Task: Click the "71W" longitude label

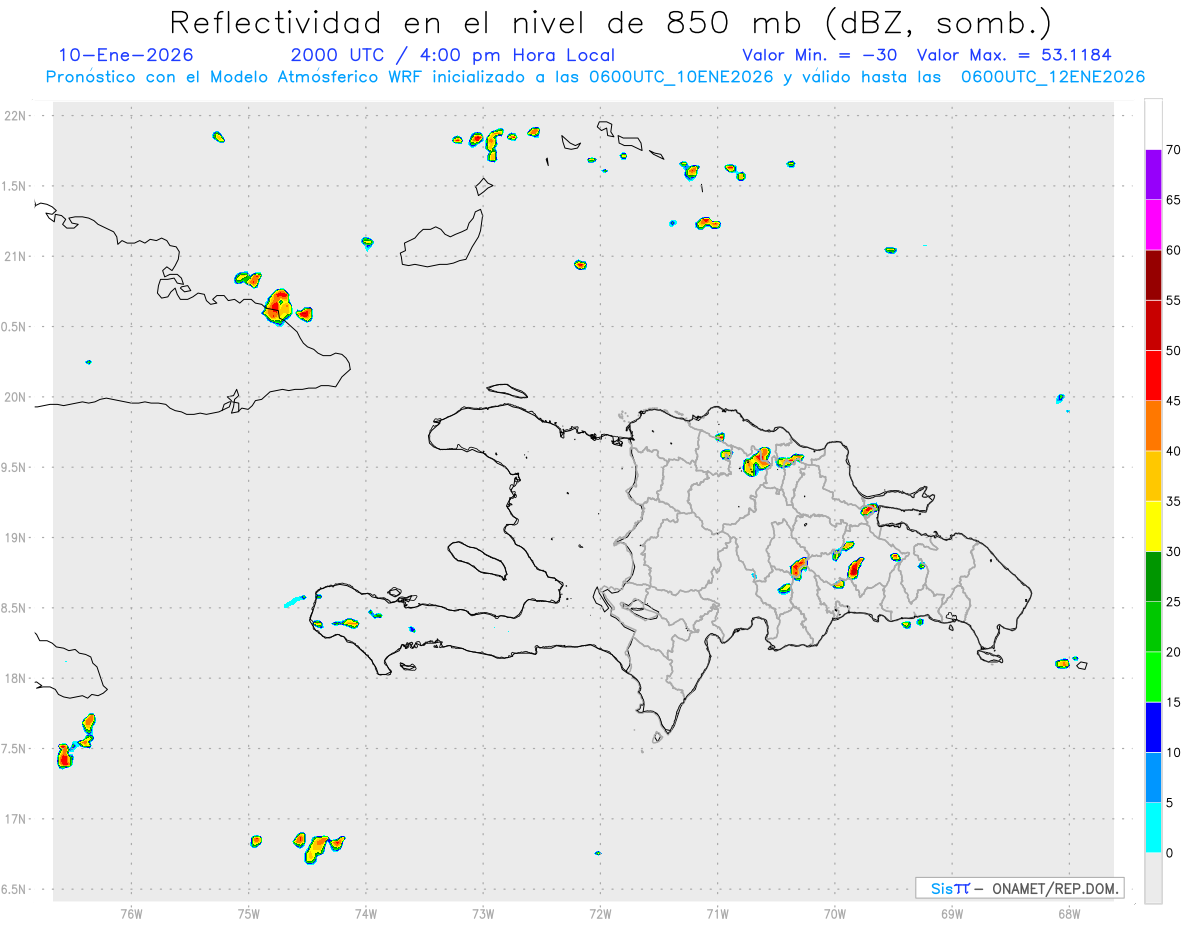Action: (717, 913)
